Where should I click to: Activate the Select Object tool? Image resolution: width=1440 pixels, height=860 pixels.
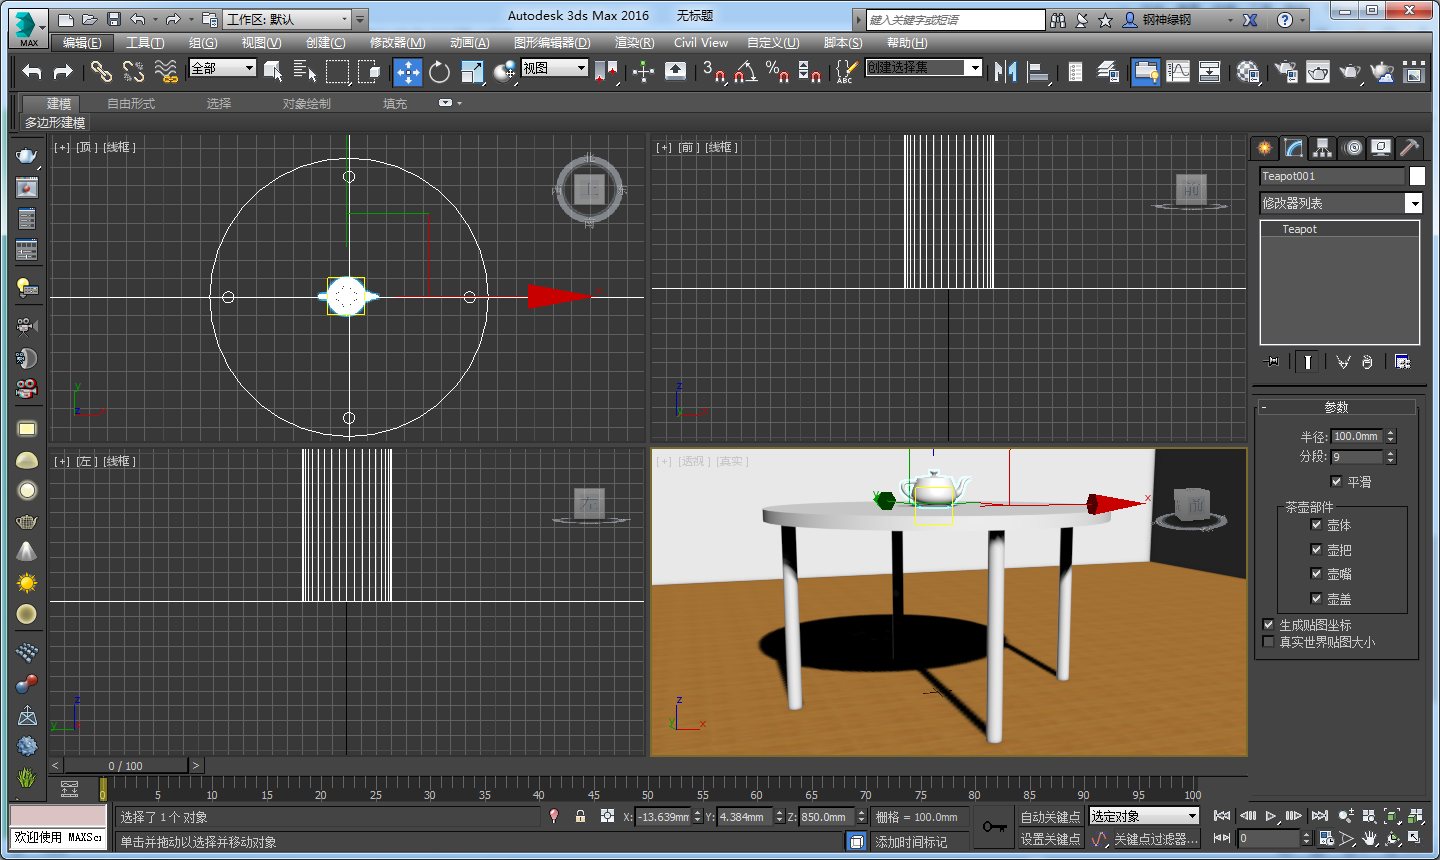click(x=273, y=71)
